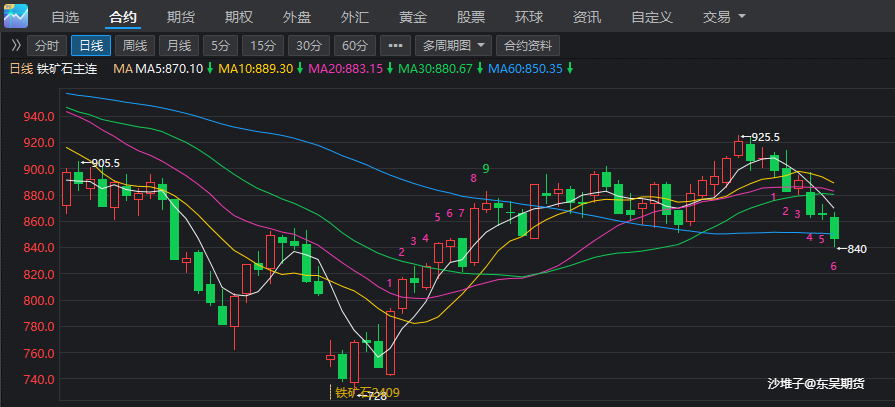Select the 15分 period
The width and height of the screenshot is (895, 407).
click(x=263, y=45)
